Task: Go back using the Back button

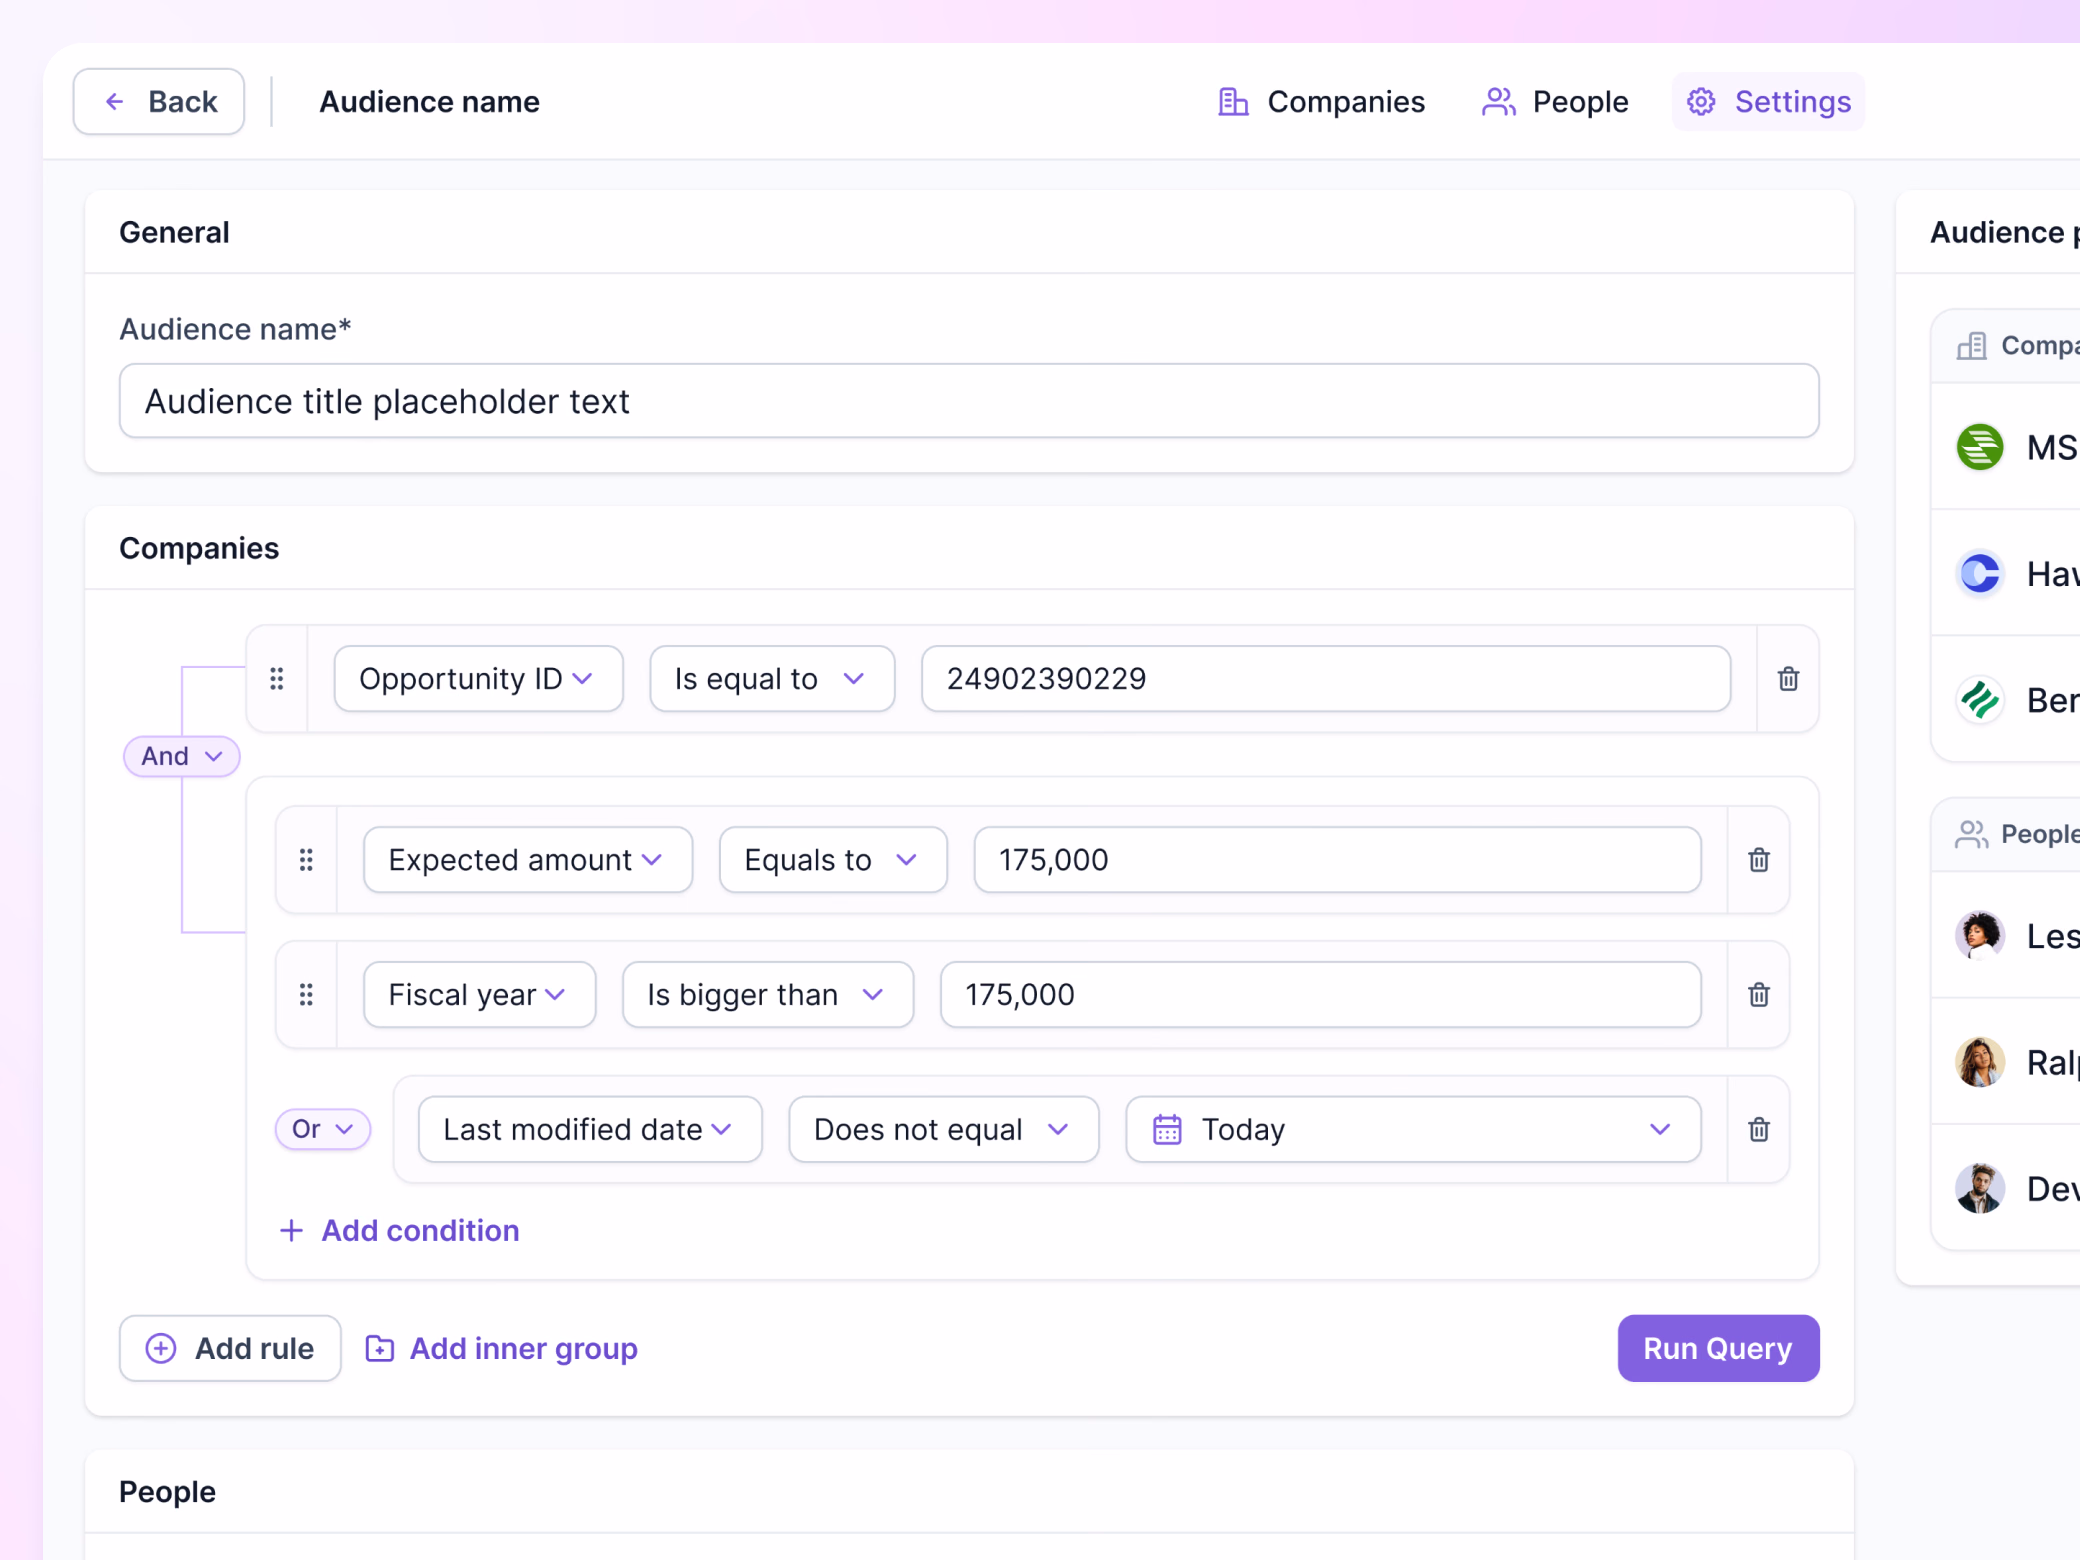Action: click(159, 102)
